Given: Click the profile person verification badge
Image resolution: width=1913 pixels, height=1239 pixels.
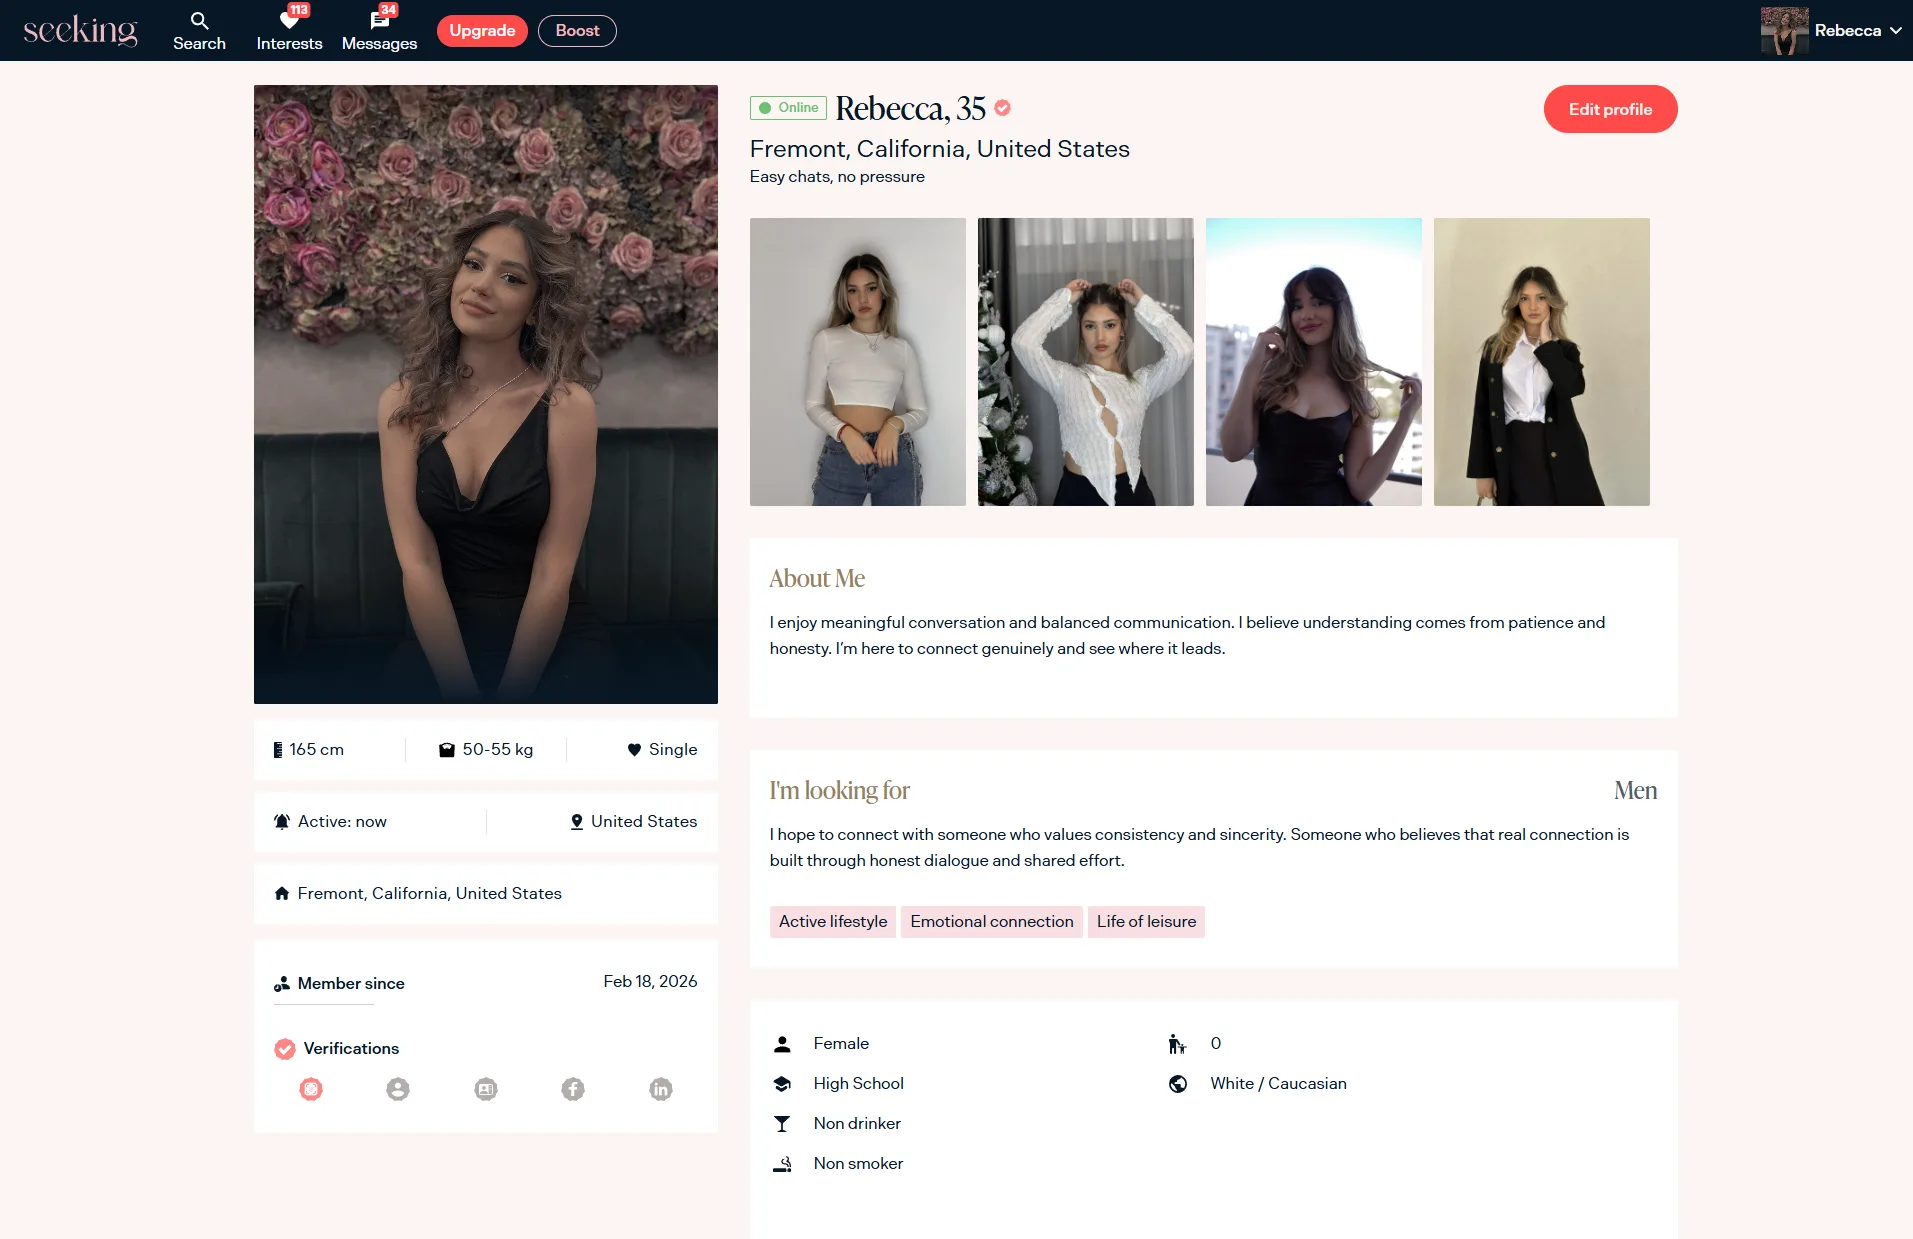Looking at the screenshot, I should (x=398, y=1089).
